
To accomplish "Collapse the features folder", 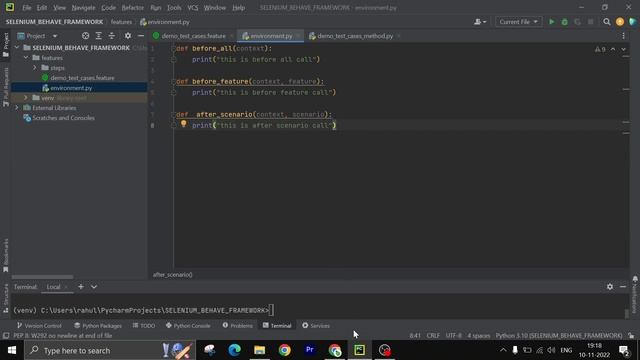I will click(x=26, y=58).
